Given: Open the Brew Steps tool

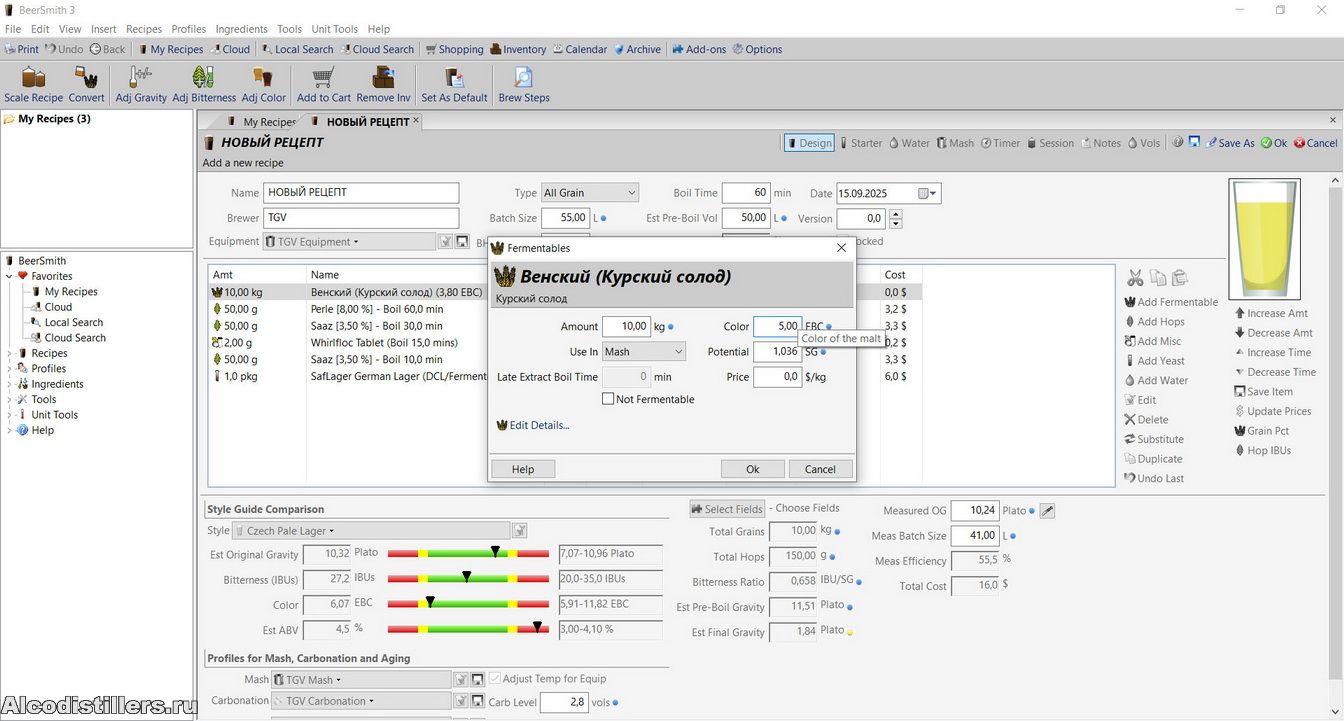Looking at the screenshot, I should point(523,79).
